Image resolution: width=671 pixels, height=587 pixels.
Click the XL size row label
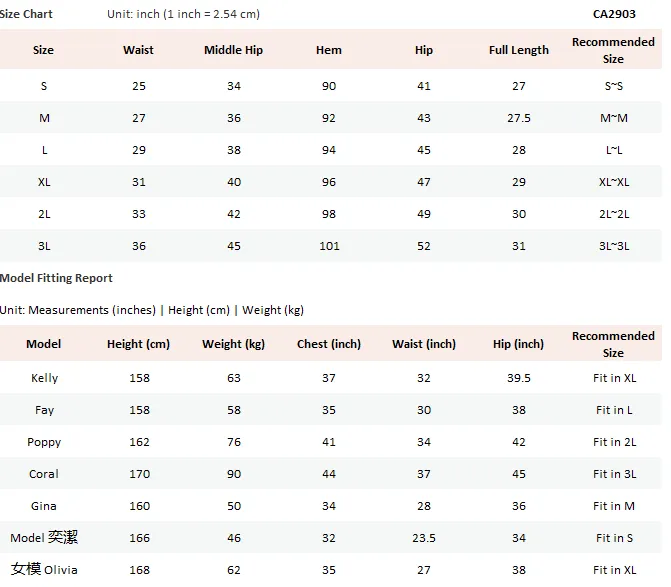(x=44, y=182)
